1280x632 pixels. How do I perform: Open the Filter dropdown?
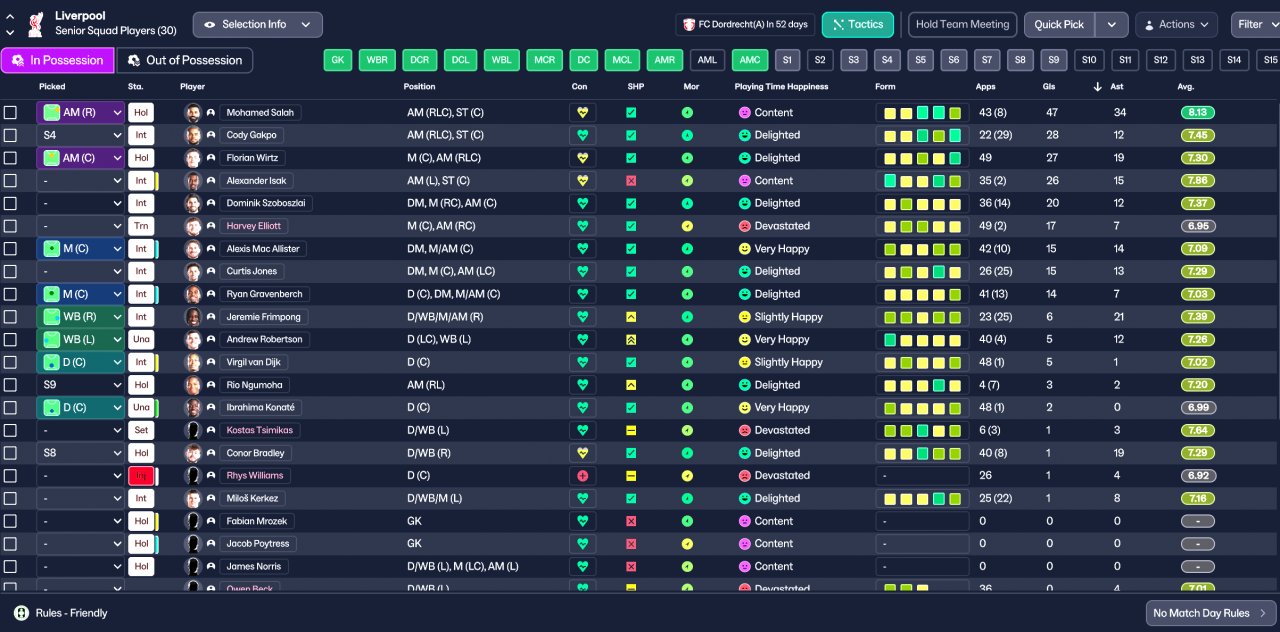tap(1255, 24)
